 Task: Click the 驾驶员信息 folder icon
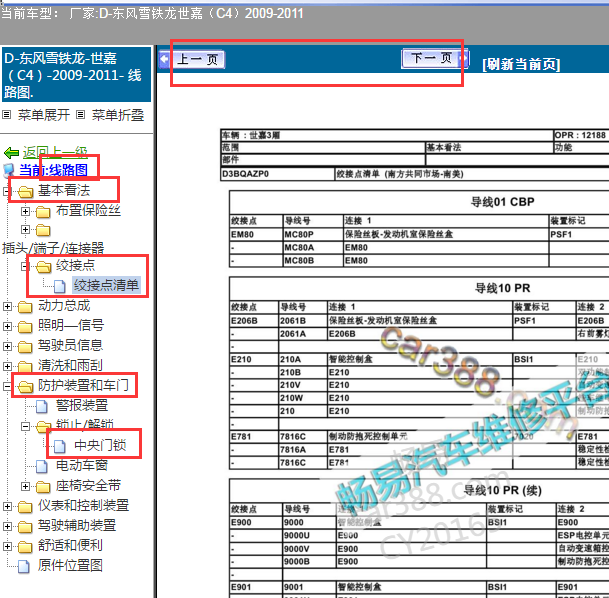(25, 347)
